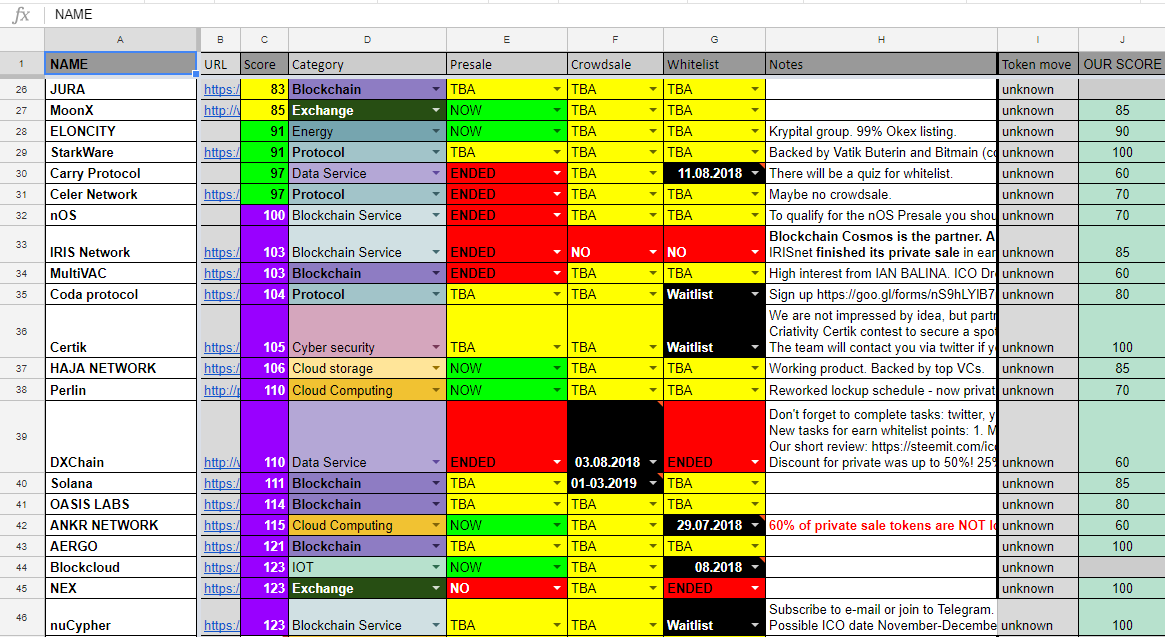
Task: Select the OUR SCORE header cell
Action: point(1122,64)
